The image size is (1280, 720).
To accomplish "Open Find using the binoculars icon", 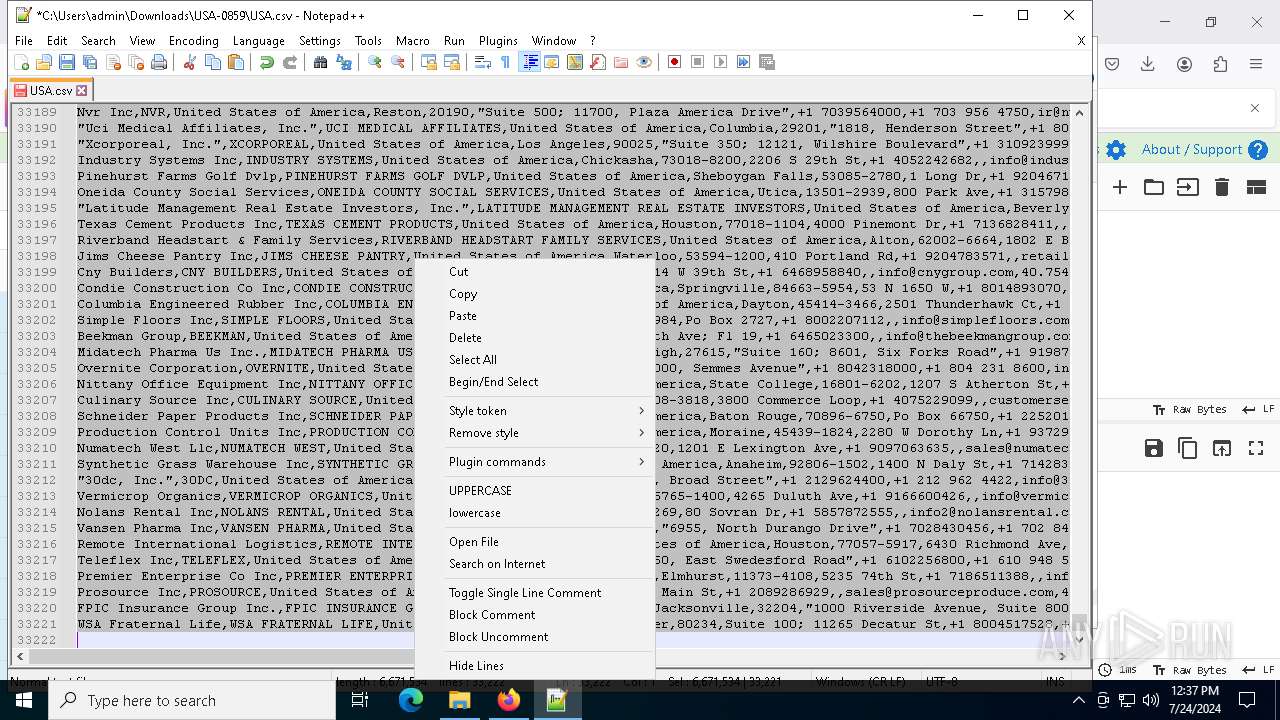I will 320,62.
